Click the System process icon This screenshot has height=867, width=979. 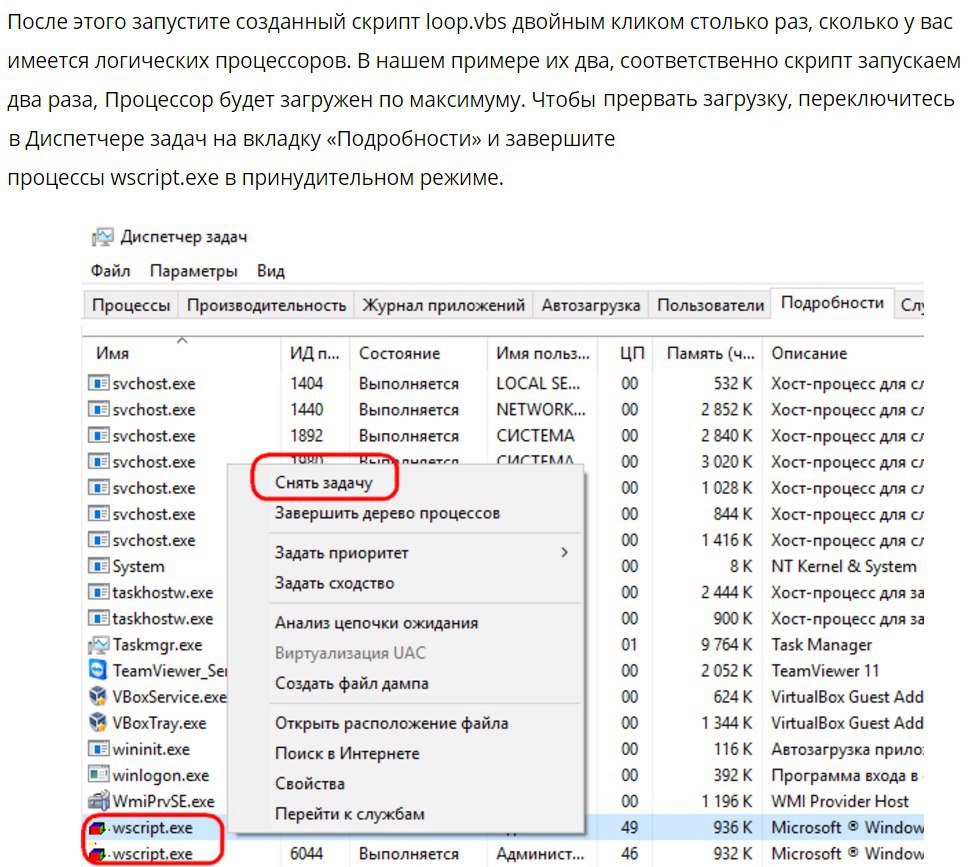99,566
